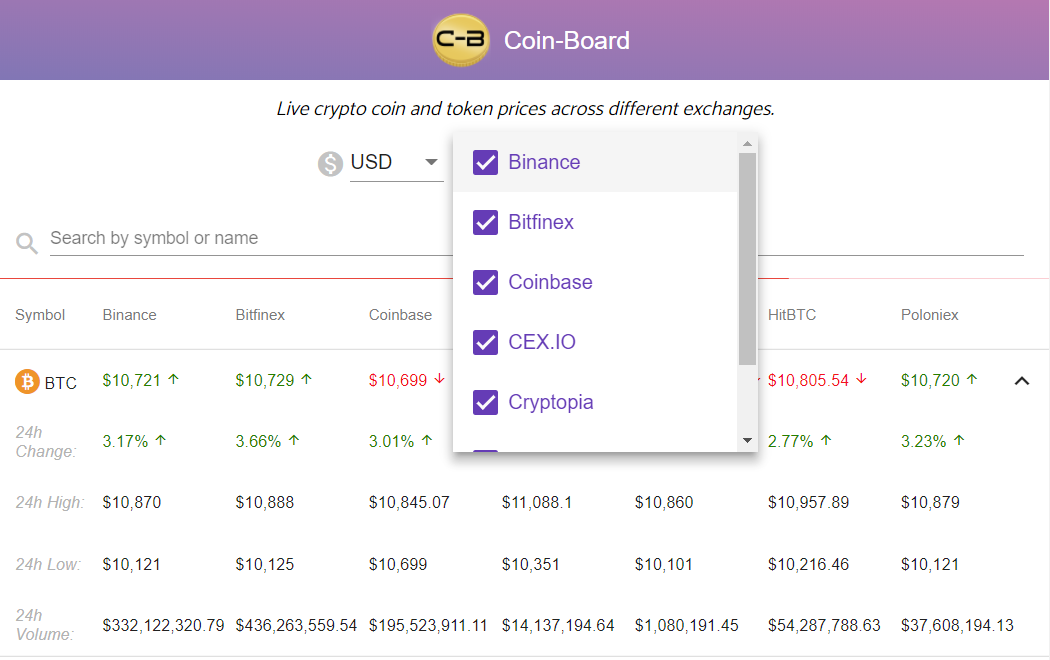Disable the Coinbase checkbox
1050x660 pixels.
click(485, 282)
